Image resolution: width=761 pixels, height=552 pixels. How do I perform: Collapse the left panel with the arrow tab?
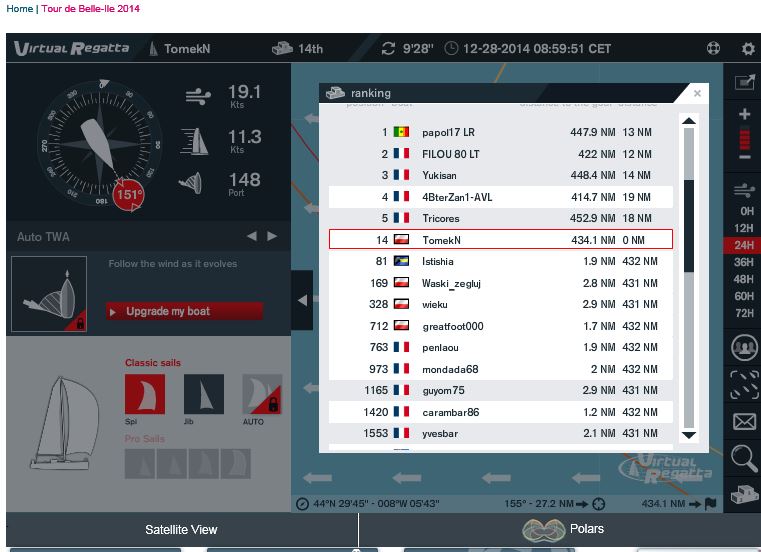pos(302,301)
